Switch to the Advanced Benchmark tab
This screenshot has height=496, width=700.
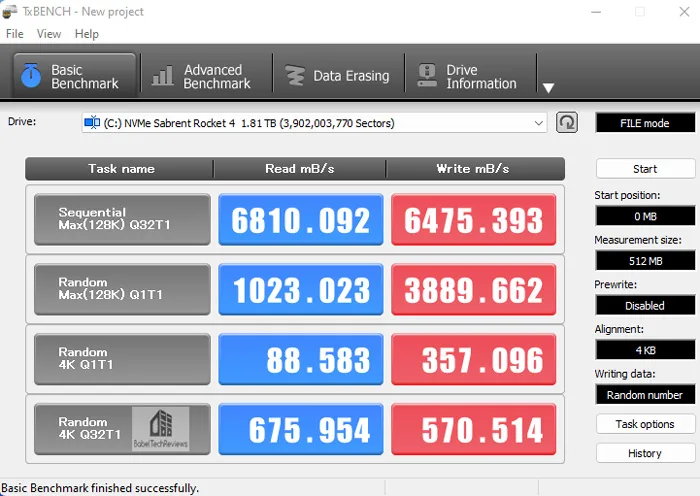pyautogui.click(x=206, y=75)
